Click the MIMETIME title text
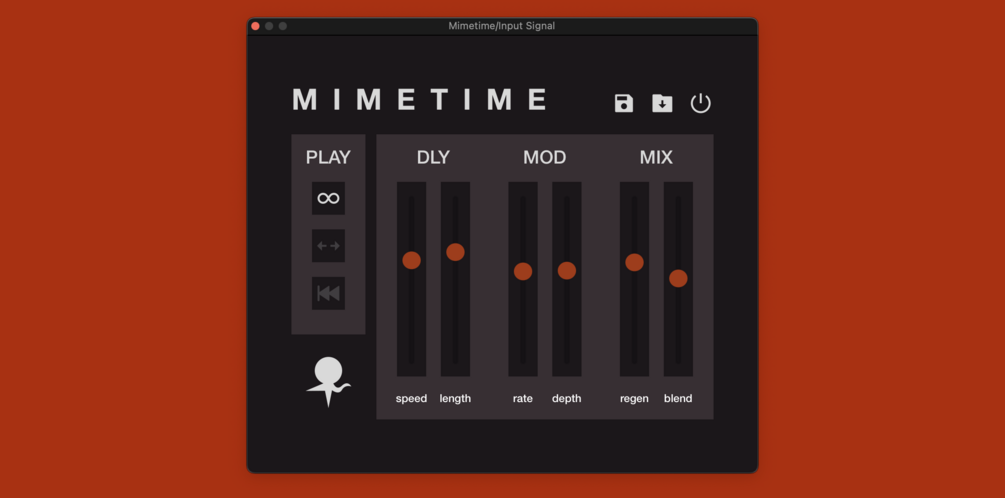Screen dimensions: 1005x498 [420, 100]
